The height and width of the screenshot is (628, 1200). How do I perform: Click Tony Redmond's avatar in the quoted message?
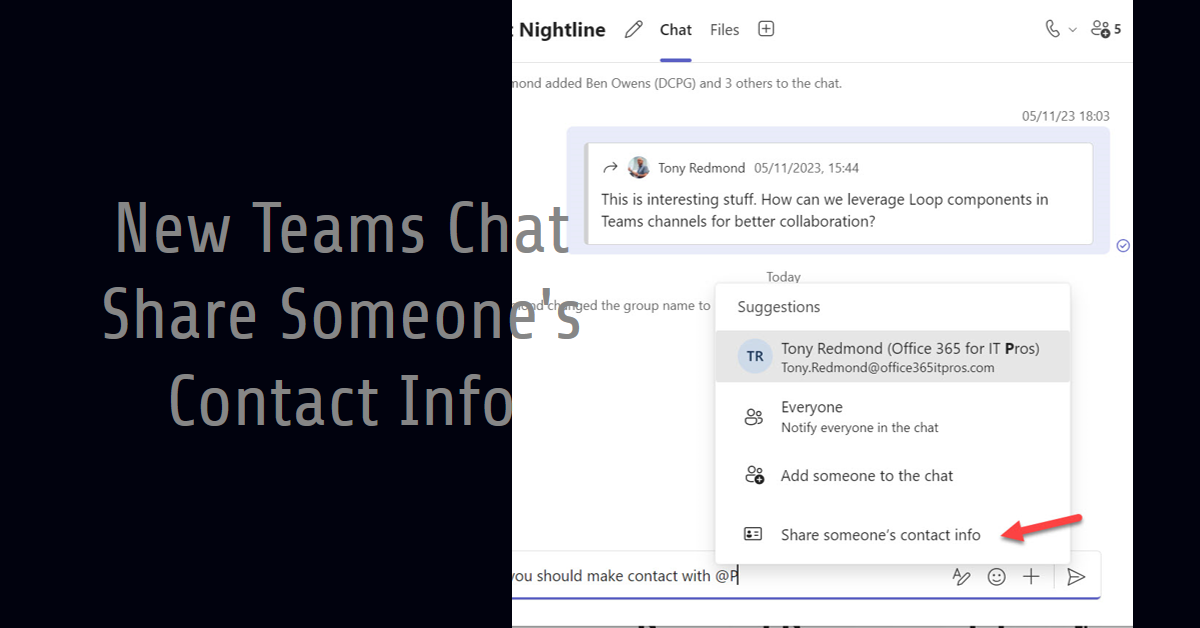638,167
